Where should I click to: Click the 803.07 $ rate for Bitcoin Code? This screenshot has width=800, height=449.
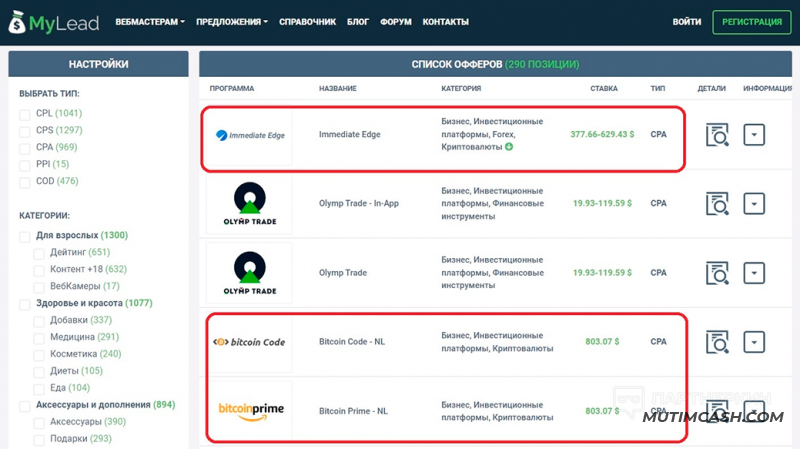pyautogui.click(x=602, y=341)
